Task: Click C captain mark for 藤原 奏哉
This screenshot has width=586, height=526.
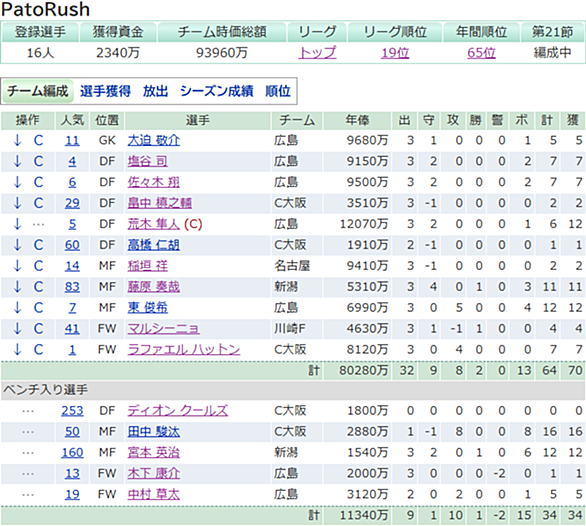Action: click(38, 287)
